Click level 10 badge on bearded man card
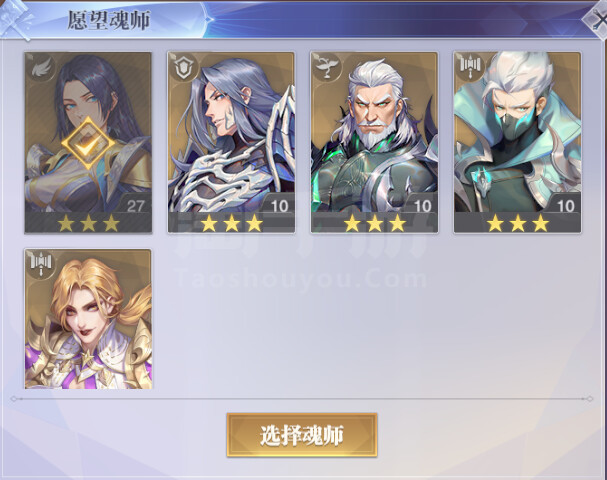 click(422, 206)
